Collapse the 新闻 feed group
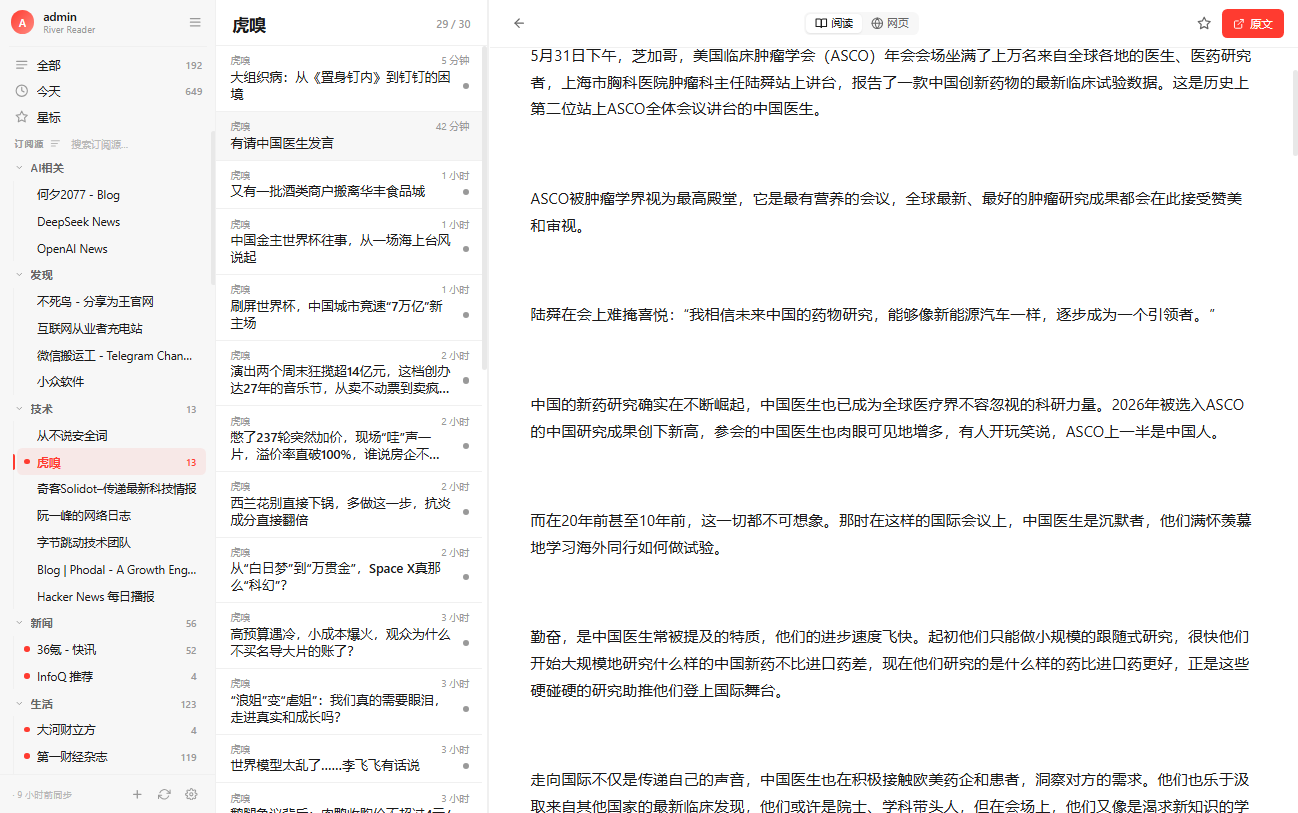The width and height of the screenshot is (1298, 813). [x=20, y=623]
